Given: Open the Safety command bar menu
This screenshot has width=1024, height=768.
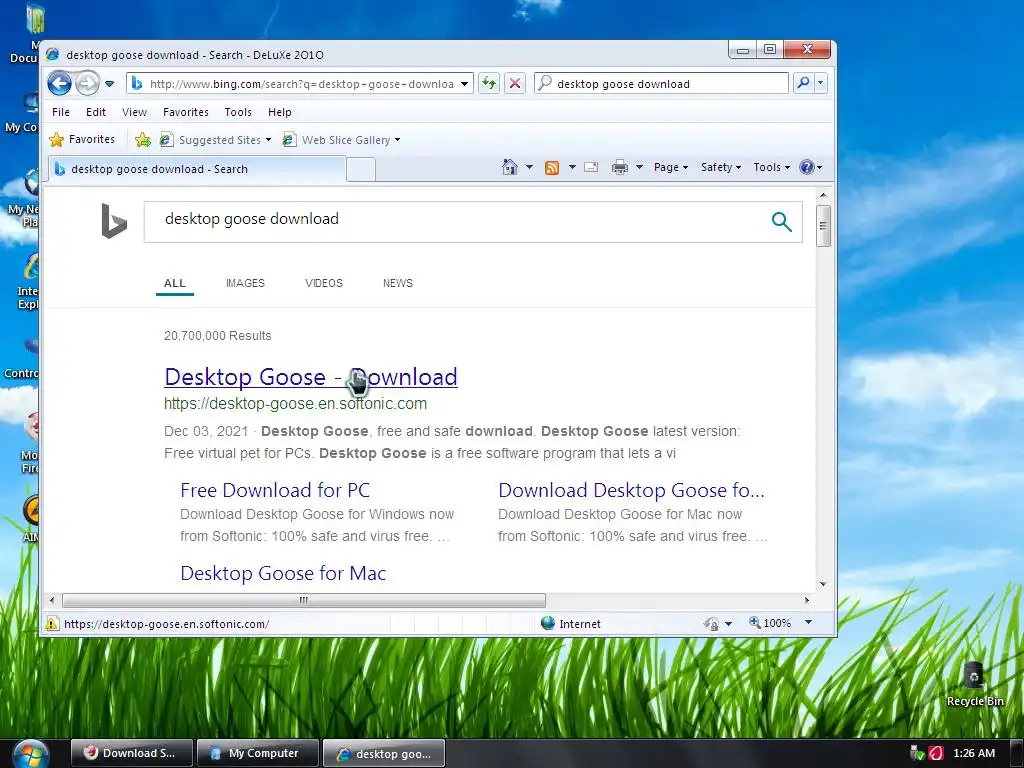Looking at the screenshot, I should tap(720, 167).
